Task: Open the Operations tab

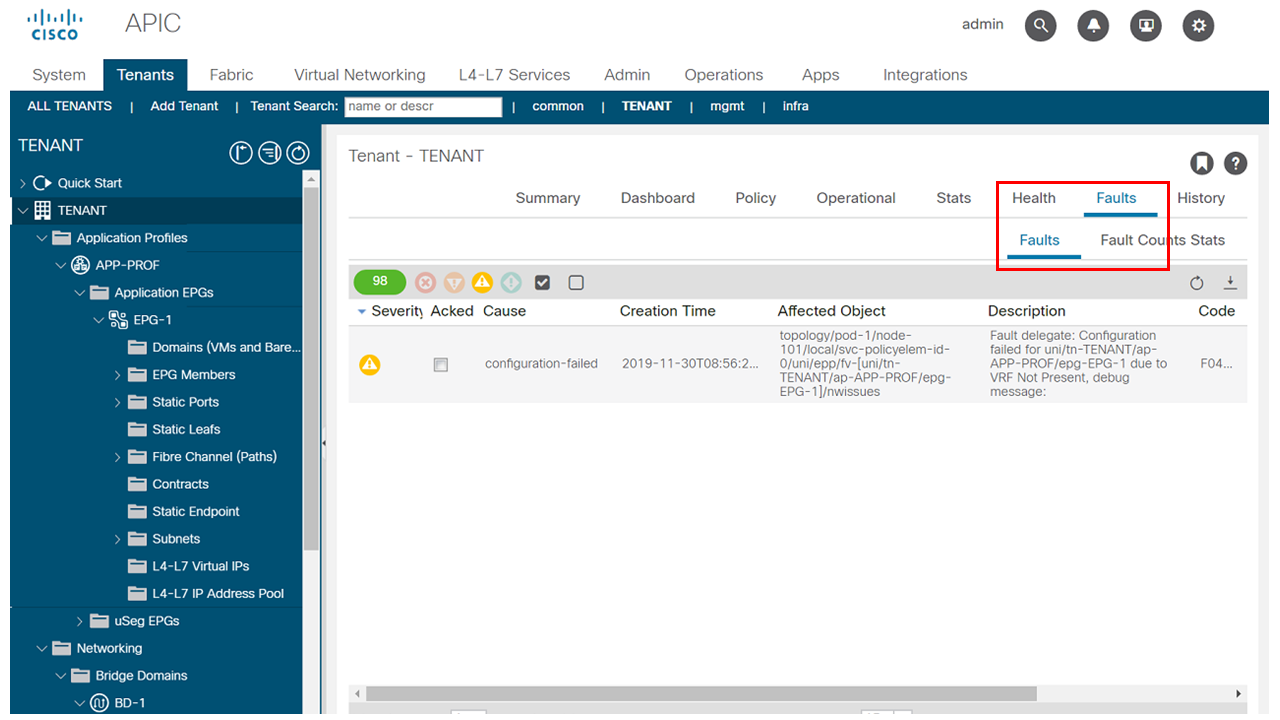Action: [724, 75]
